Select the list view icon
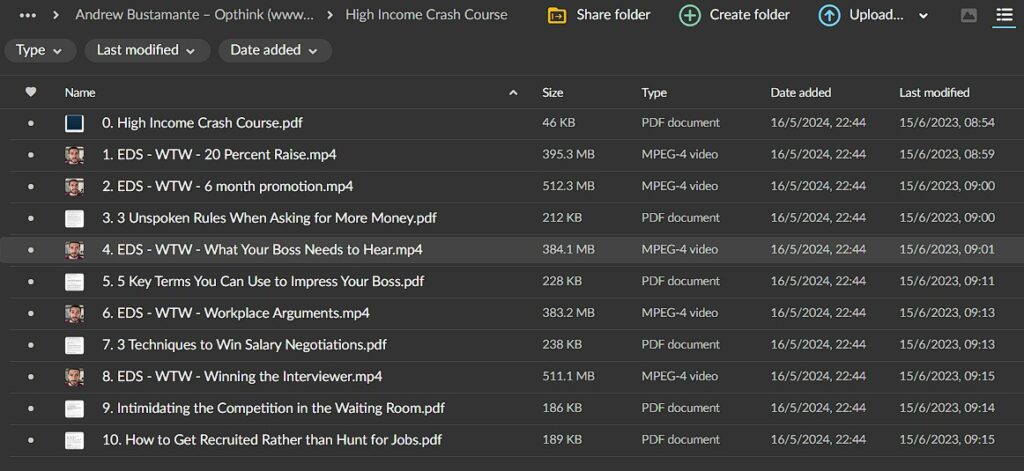The image size is (1024, 471). pos(1003,15)
